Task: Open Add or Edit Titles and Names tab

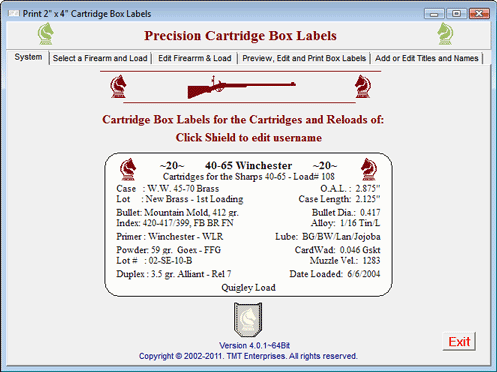Action: [427, 58]
